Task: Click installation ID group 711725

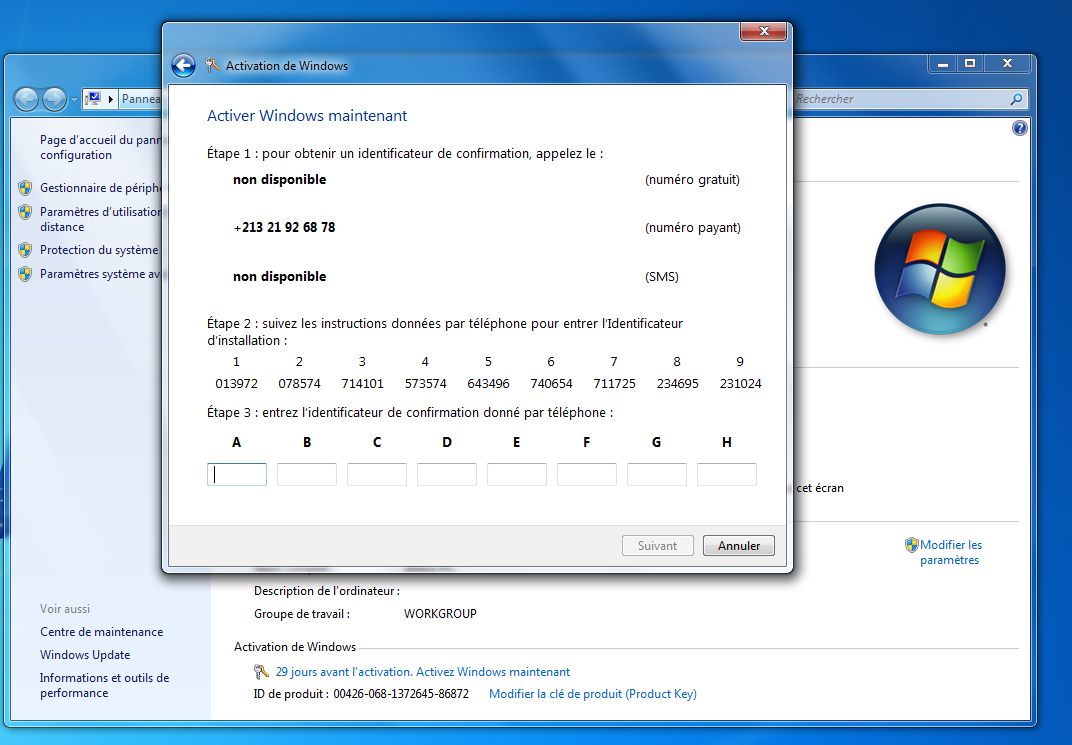Action: tap(614, 383)
